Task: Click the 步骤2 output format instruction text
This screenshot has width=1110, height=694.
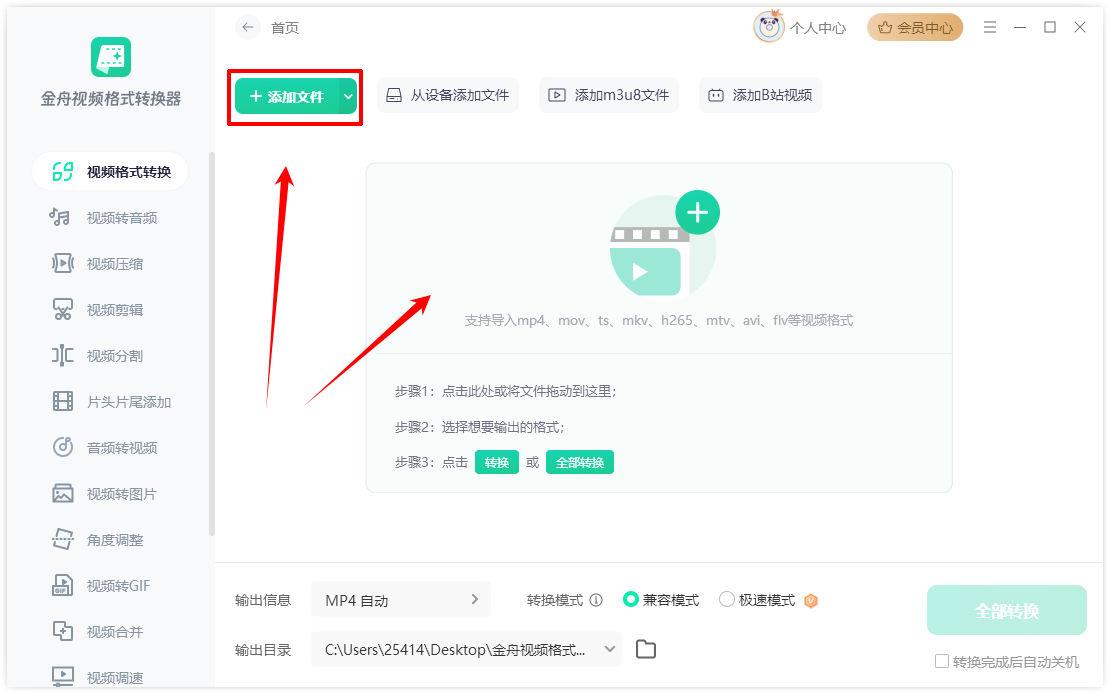Action: 480,427
